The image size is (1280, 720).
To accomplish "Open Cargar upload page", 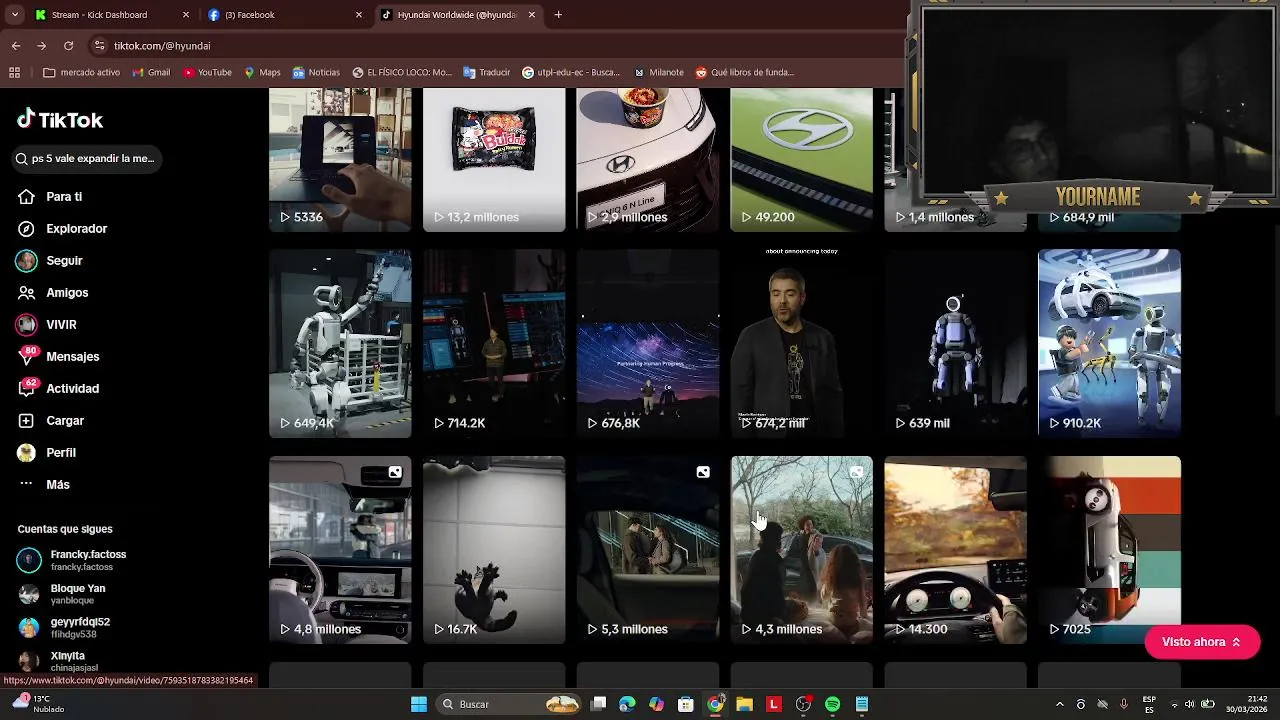I will pyautogui.click(x=51, y=421).
